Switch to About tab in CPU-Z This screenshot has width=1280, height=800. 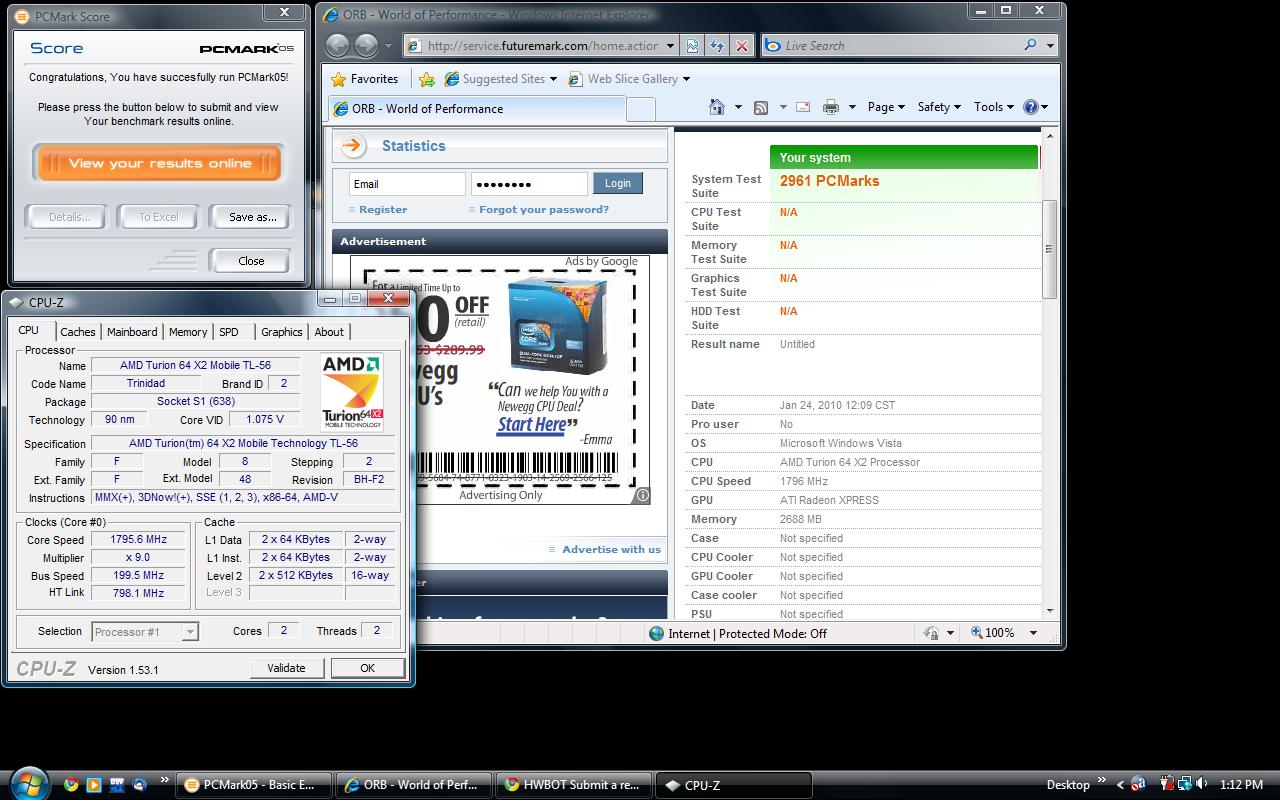pyautogui.click(x=329, y=332)
